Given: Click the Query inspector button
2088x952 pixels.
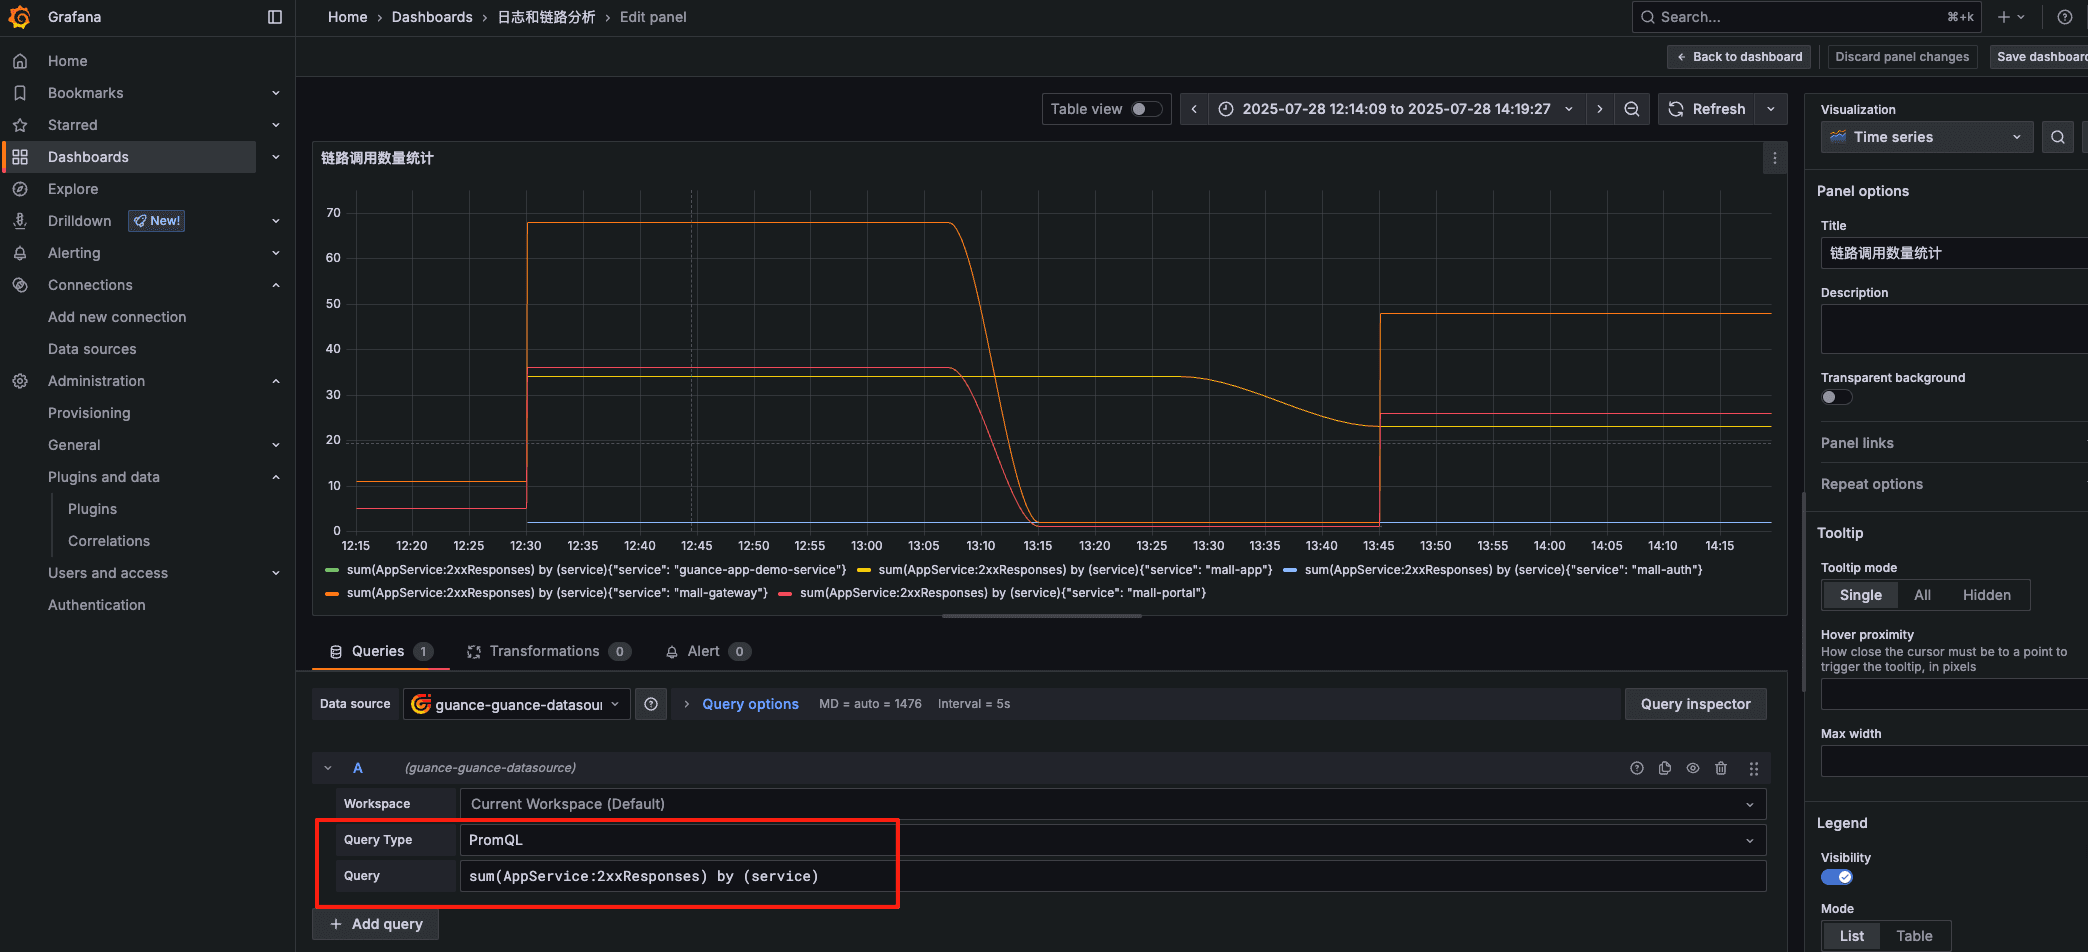Looking at the screenshot, I should pyautogui.click(x=1695, y=704).
